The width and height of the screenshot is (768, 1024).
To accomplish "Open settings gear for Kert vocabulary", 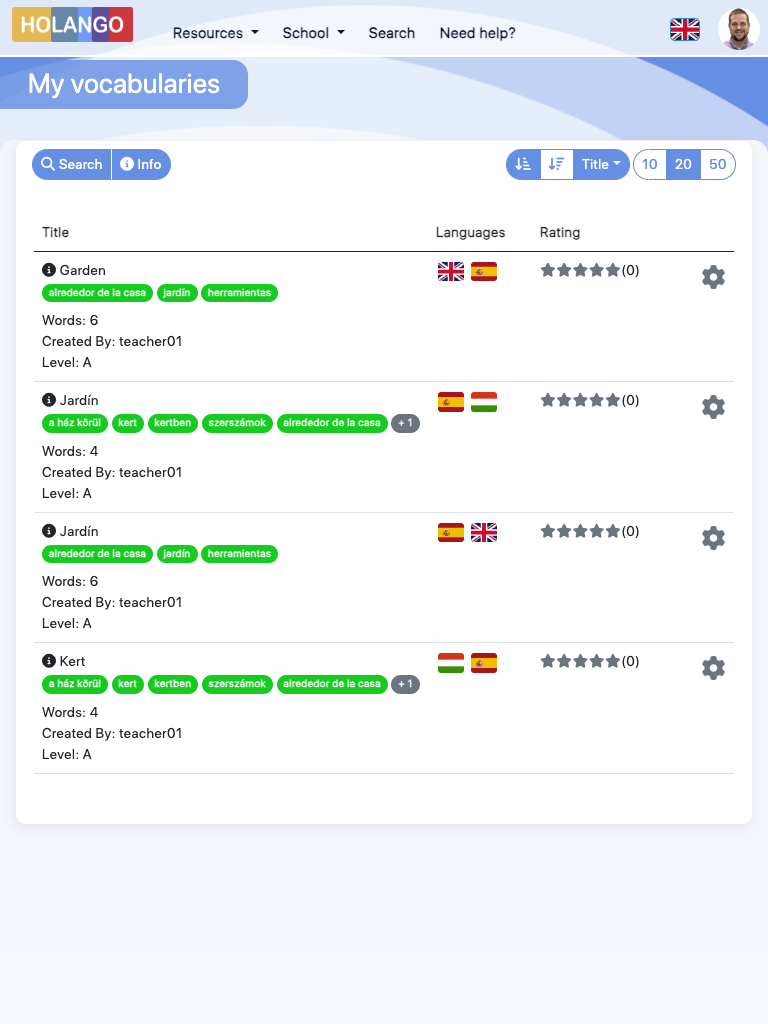I will 713,668.
